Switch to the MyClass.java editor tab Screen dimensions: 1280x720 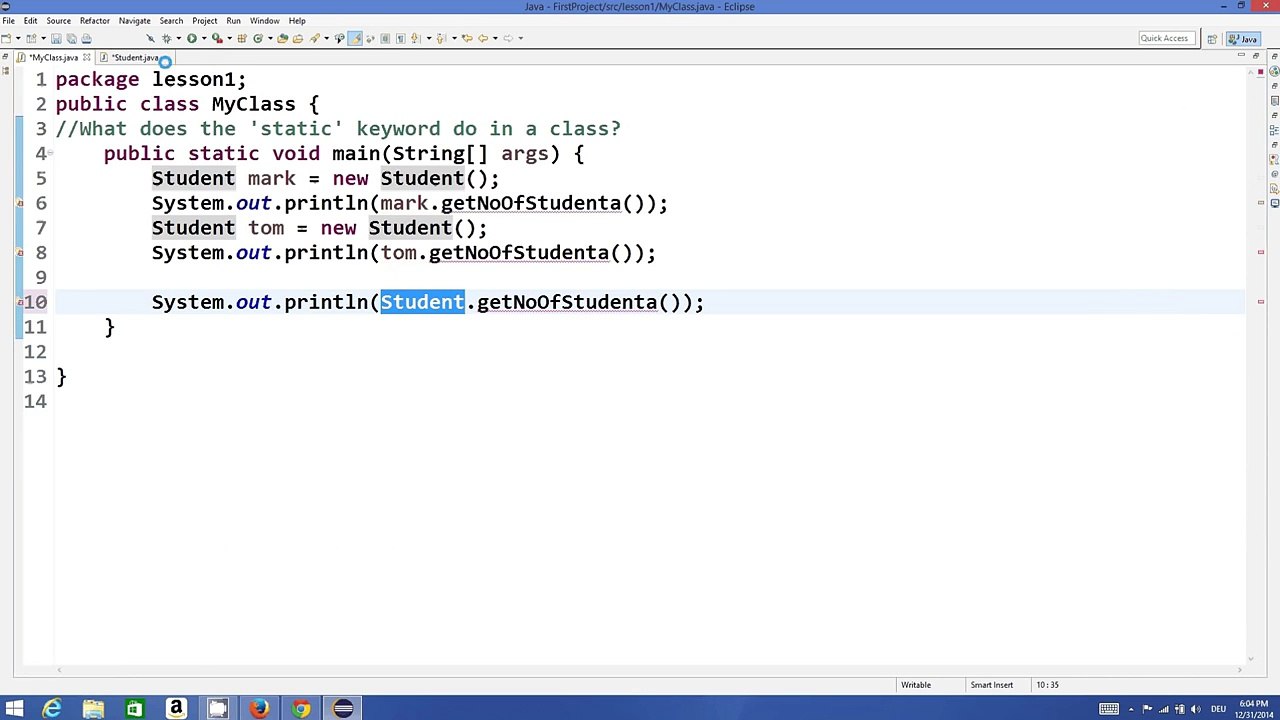53,58
